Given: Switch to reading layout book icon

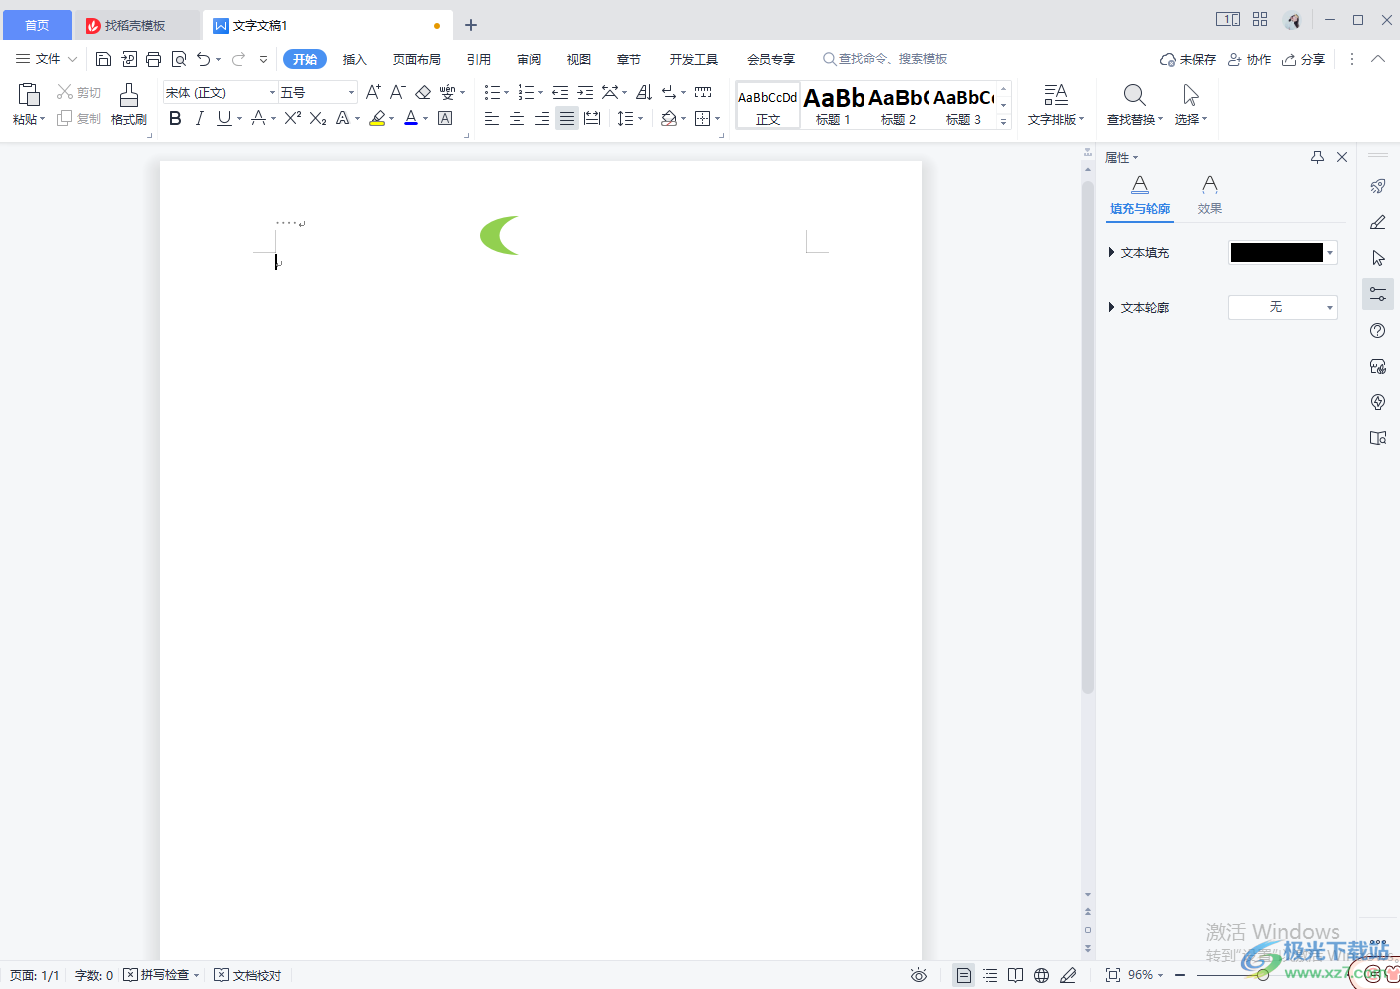Looking at the screenshot, I should click(1015, 975).
